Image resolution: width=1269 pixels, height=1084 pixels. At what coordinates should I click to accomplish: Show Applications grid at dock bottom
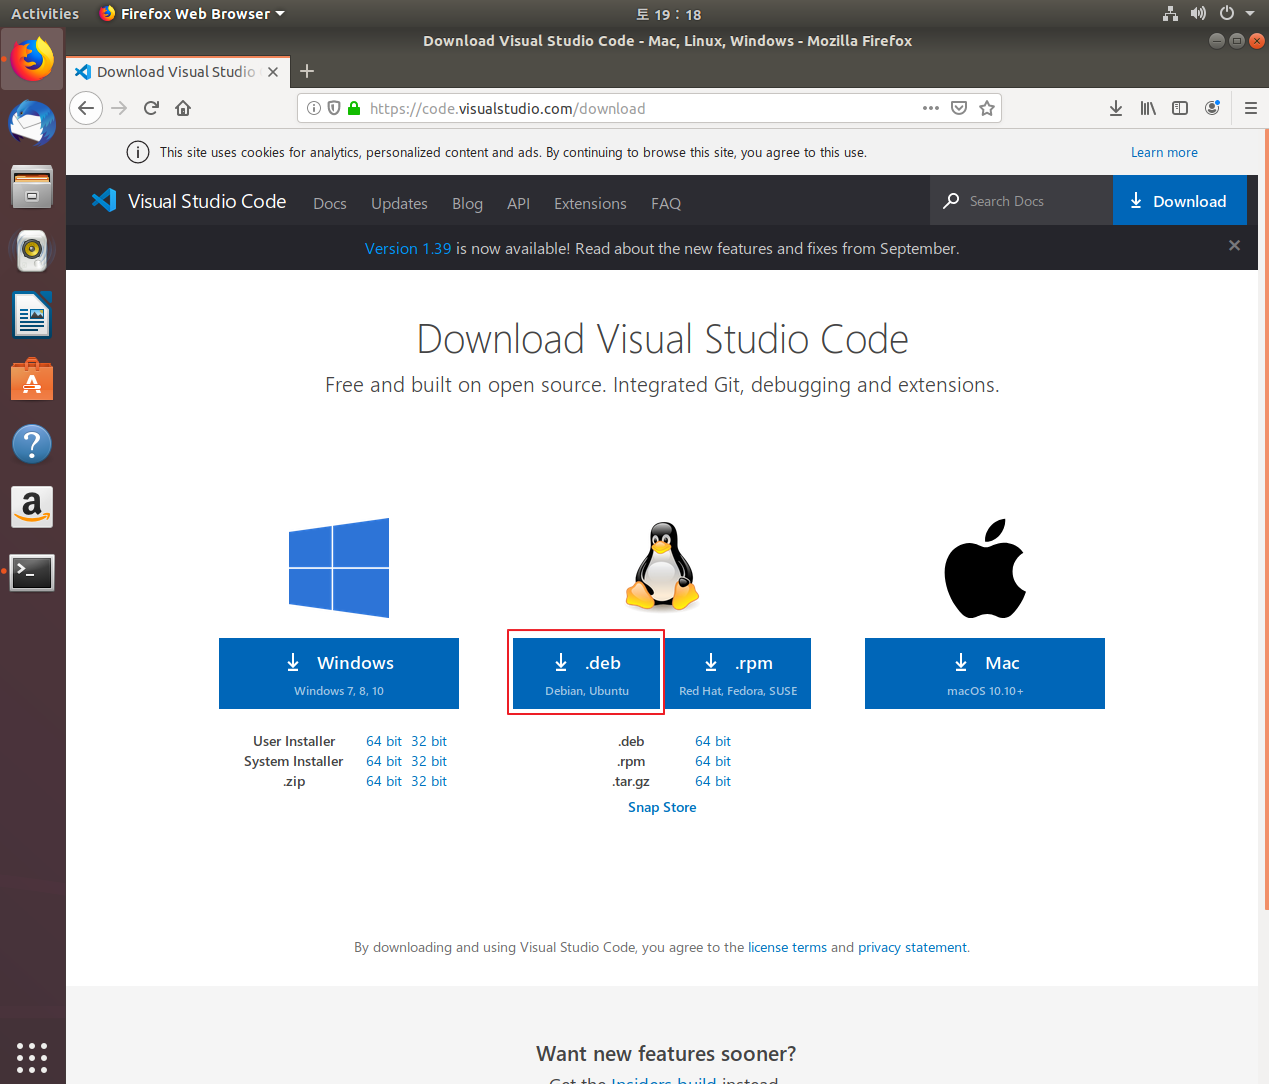click(32, 1057)
